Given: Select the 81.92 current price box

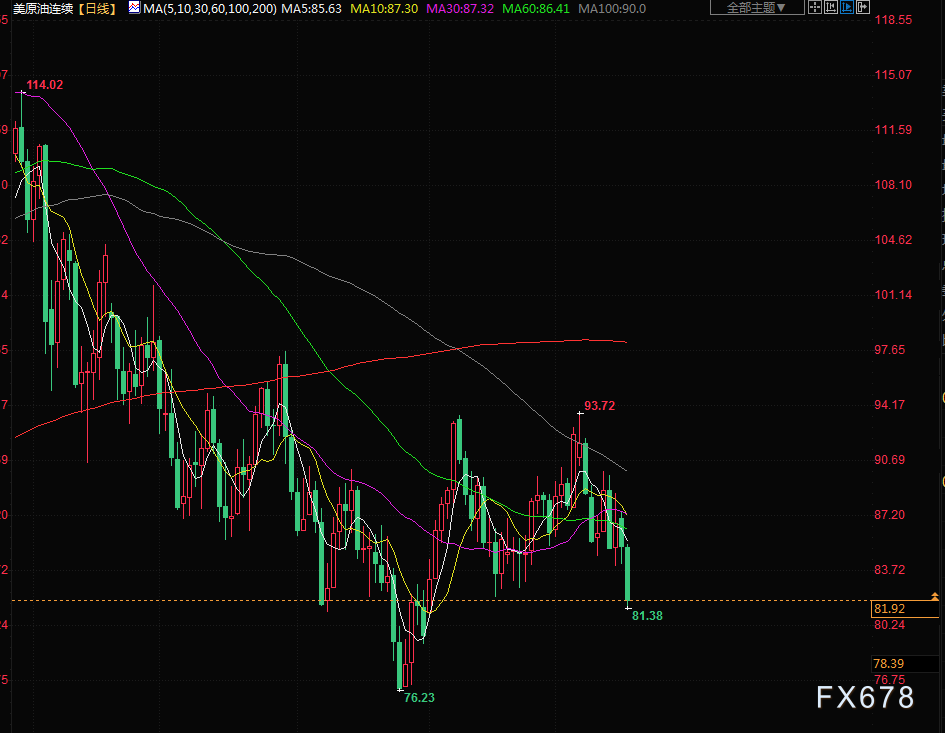Looking at the screenshot, I should pos(905,609).
